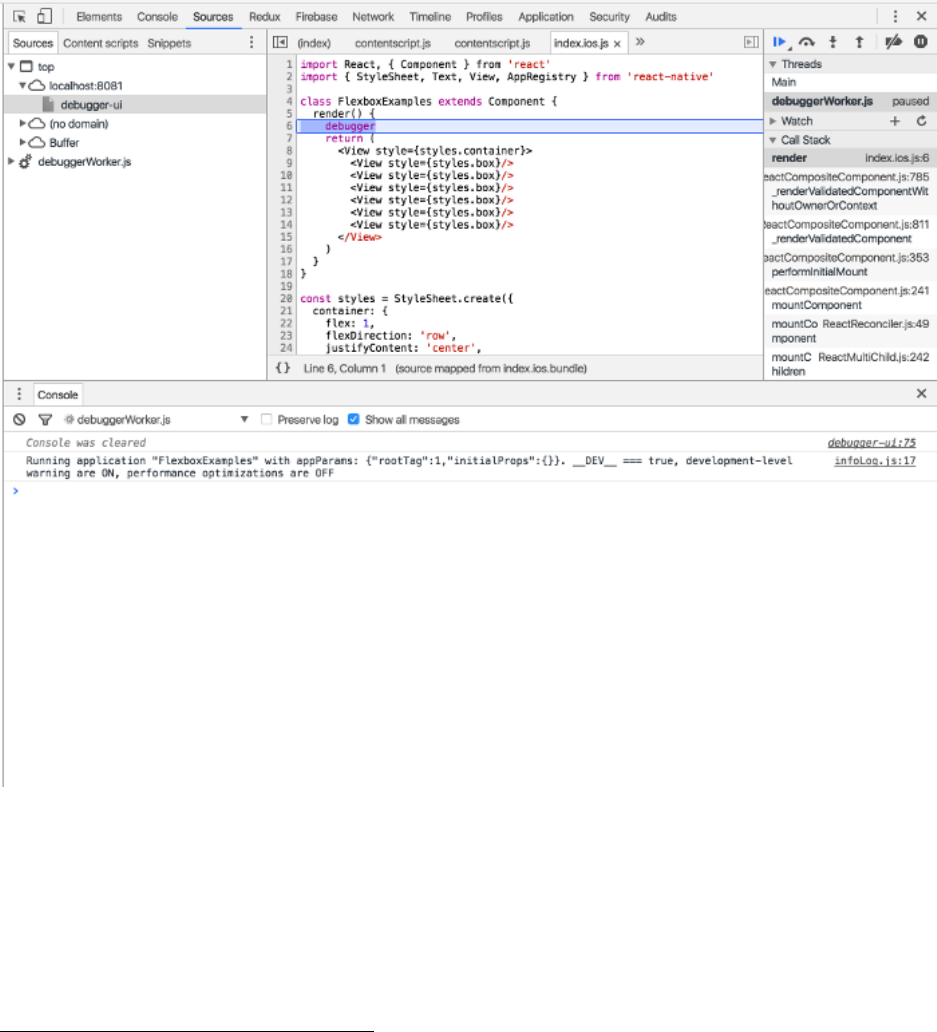This screenshot has width=937, height=1032.
Task: Click the highlighted debugger statement line
Action: (530, 126)
